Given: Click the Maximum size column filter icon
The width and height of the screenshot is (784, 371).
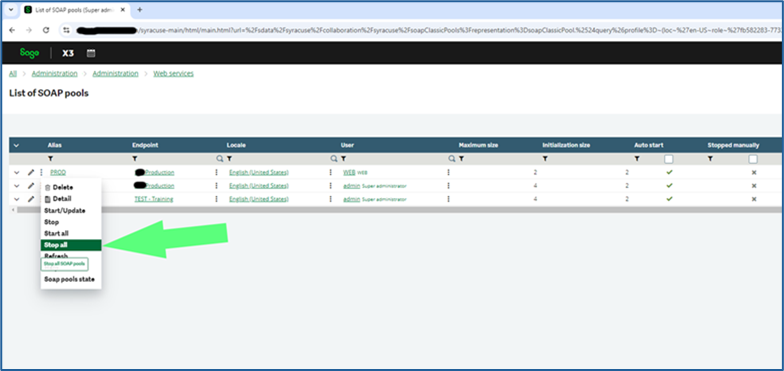Looking at the screenshot, I should (x=462, y=158).
